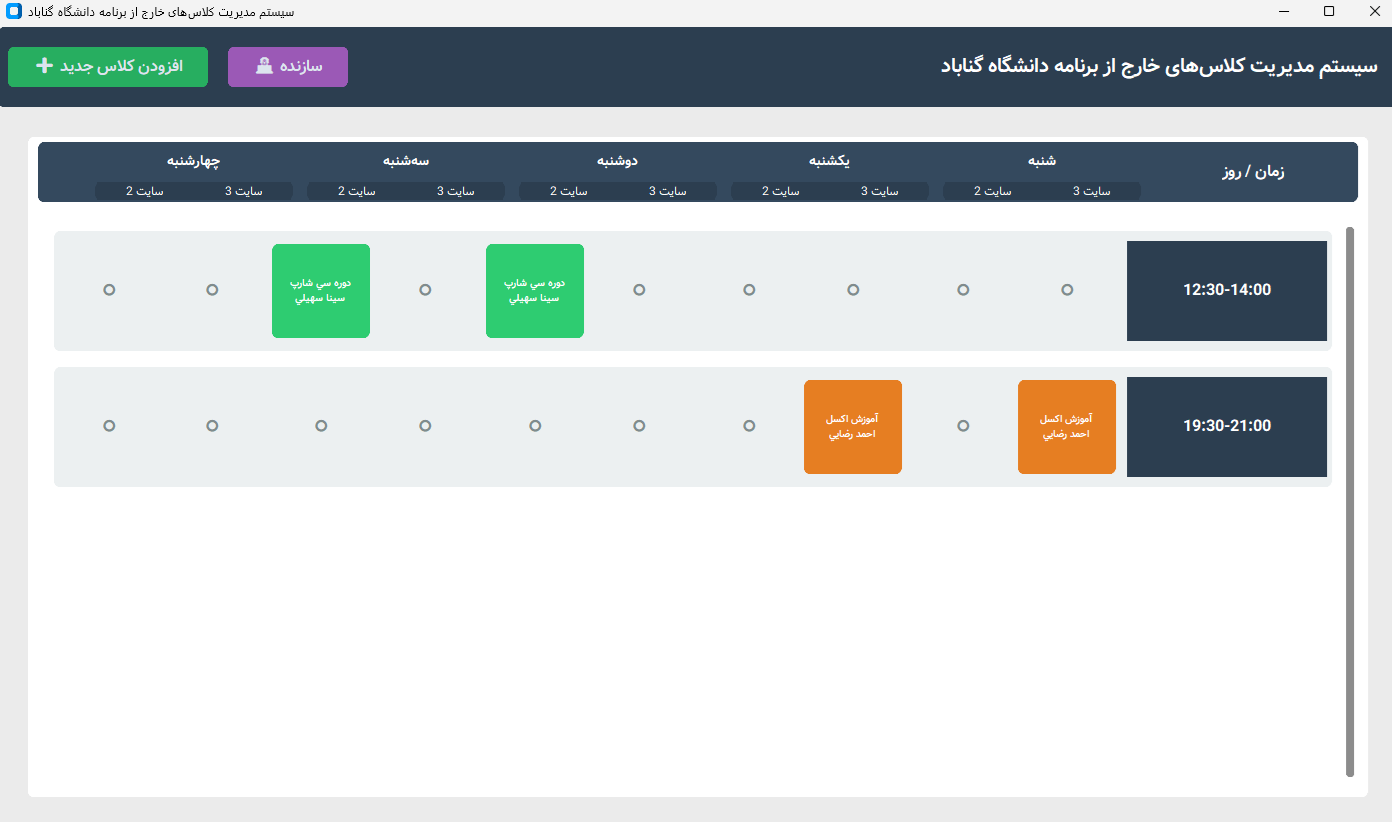Open Sunday's orange آموزش اکسل card
Image resolution: width=1392 pixels, height=822 pixels.
click(x=853, y=427)
